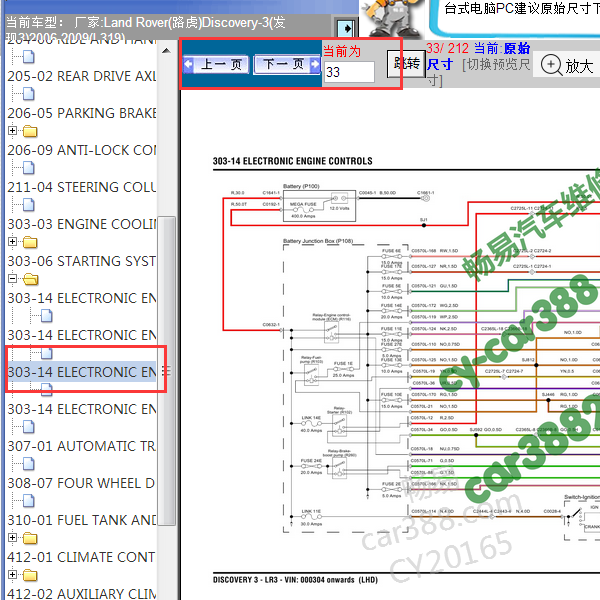Open folder icon below 206-05 PARKING BRAKE
Viewport: 600px width, 600px height.
(30, 131)
